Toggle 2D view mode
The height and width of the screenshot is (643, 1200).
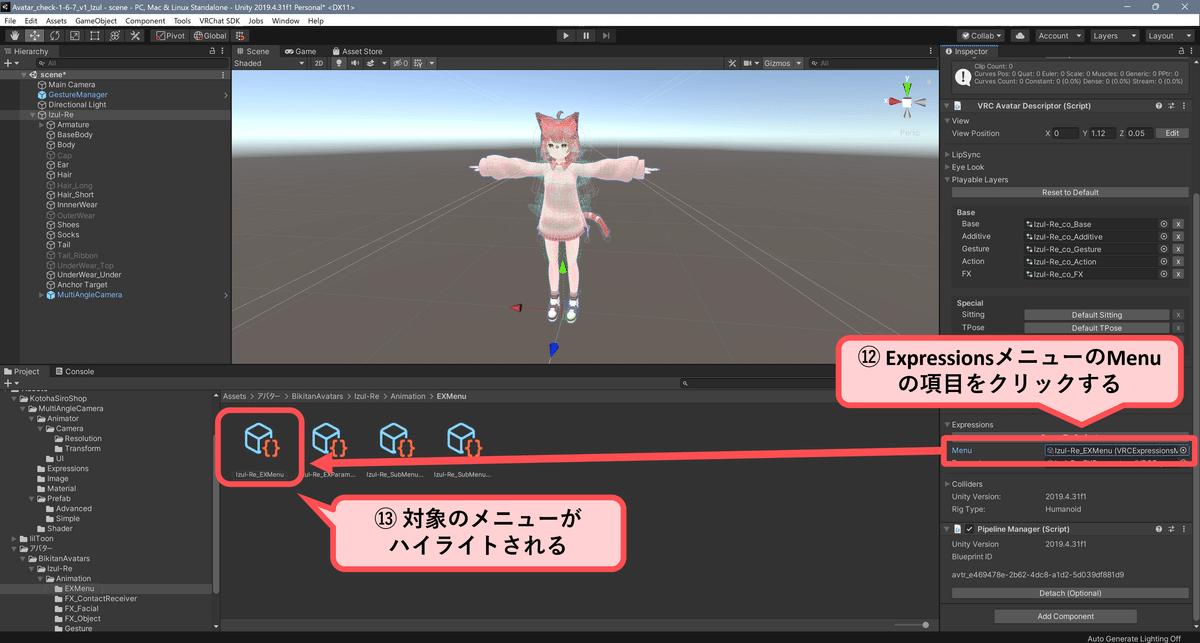[319, 63]
